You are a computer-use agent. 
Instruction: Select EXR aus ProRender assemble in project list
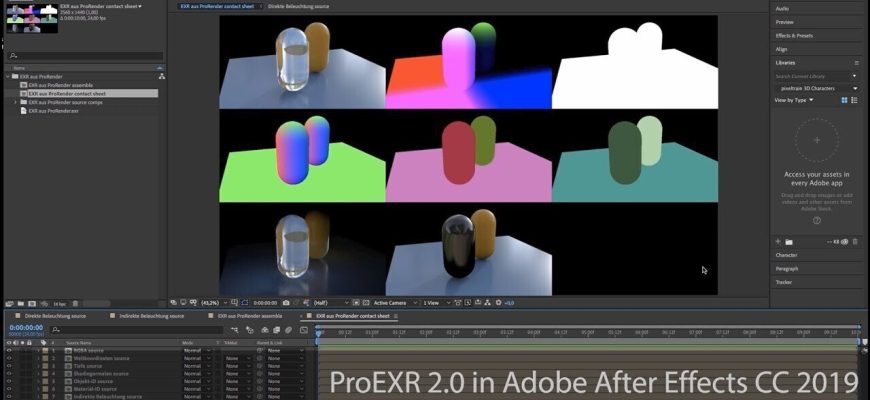[x=60, y=85]
